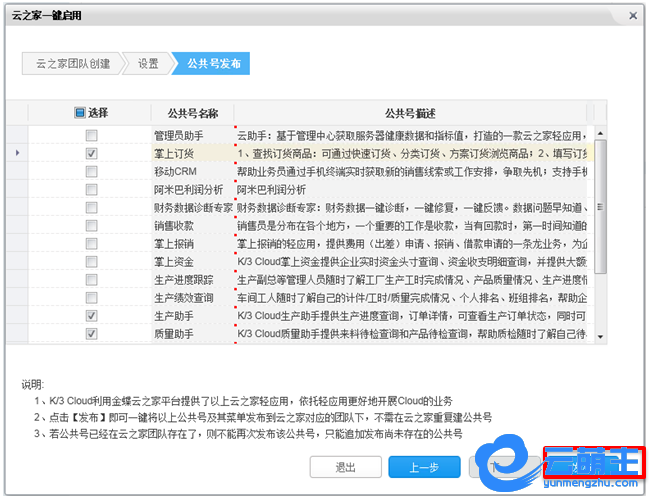Switch to the 设置 wizard step
Screen dimensions: 649x498
[x=148, y=64]
